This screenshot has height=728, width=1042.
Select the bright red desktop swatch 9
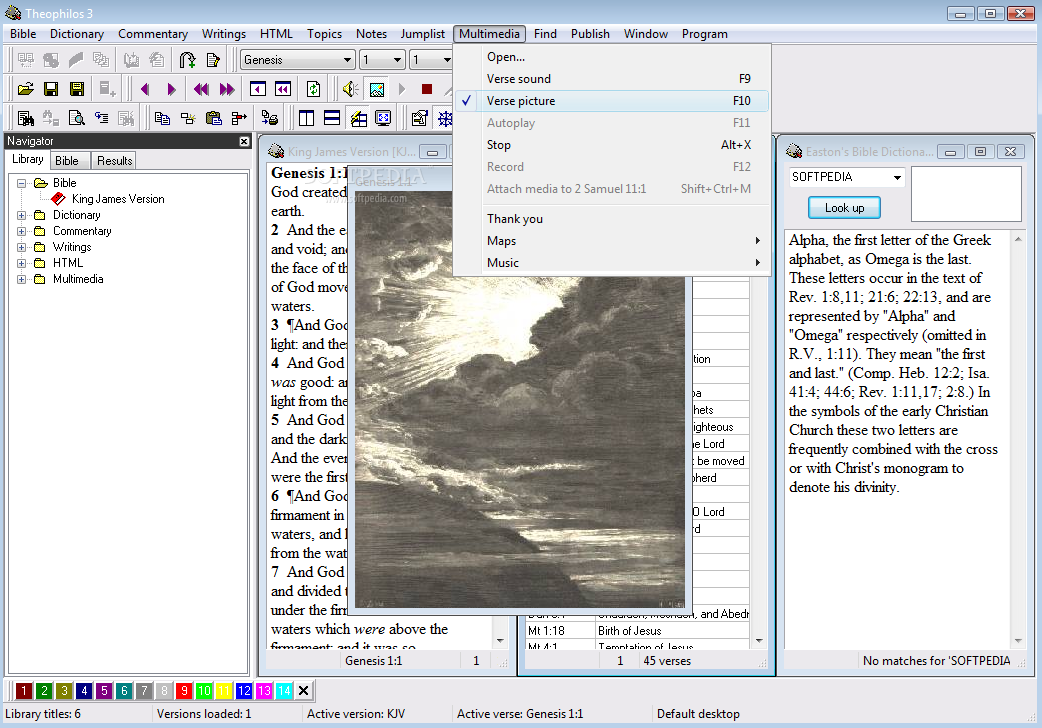(184, 691)
